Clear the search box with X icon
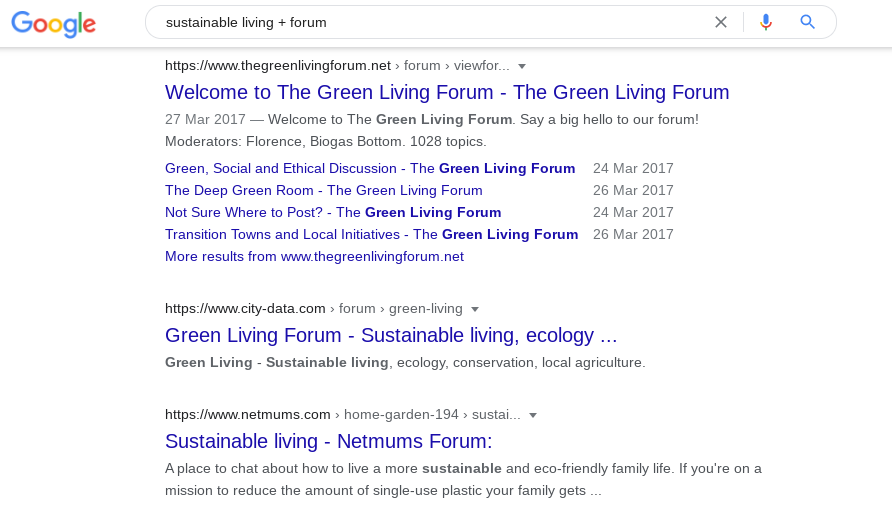Viewport: 892px width, 522px height. tap(721, 22)
